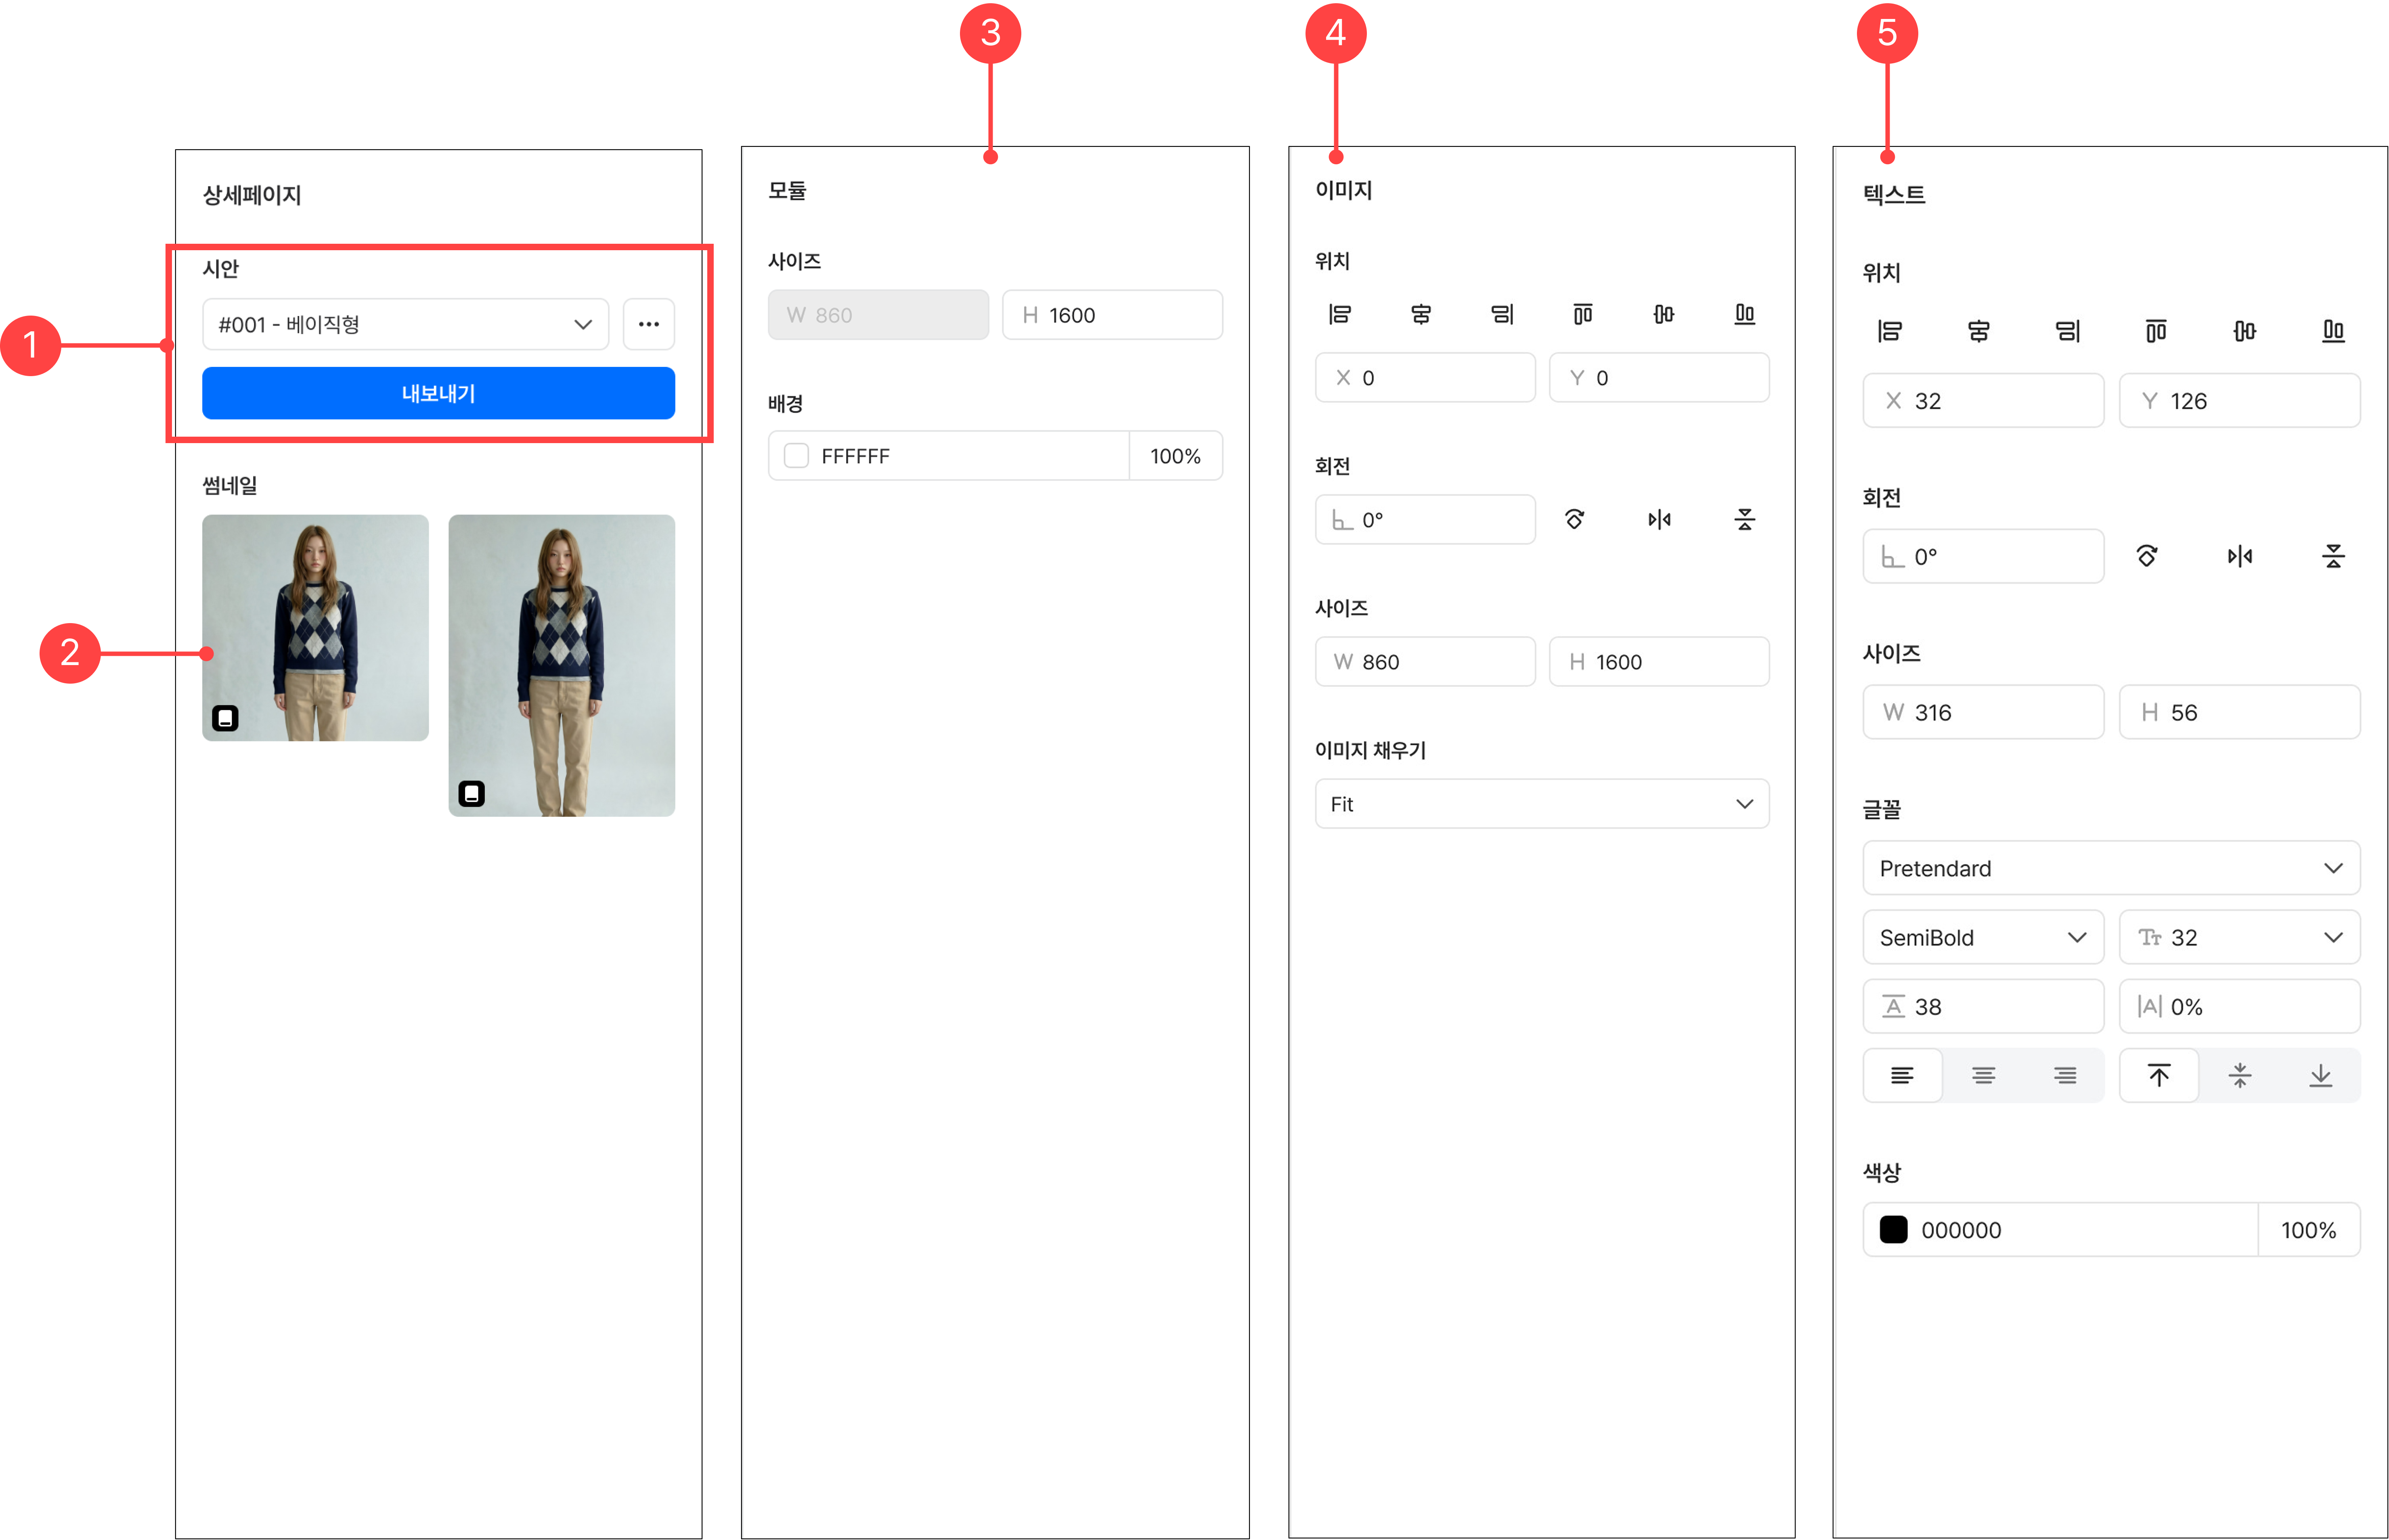Click the 이미지 Y position field

[1659, 378]
